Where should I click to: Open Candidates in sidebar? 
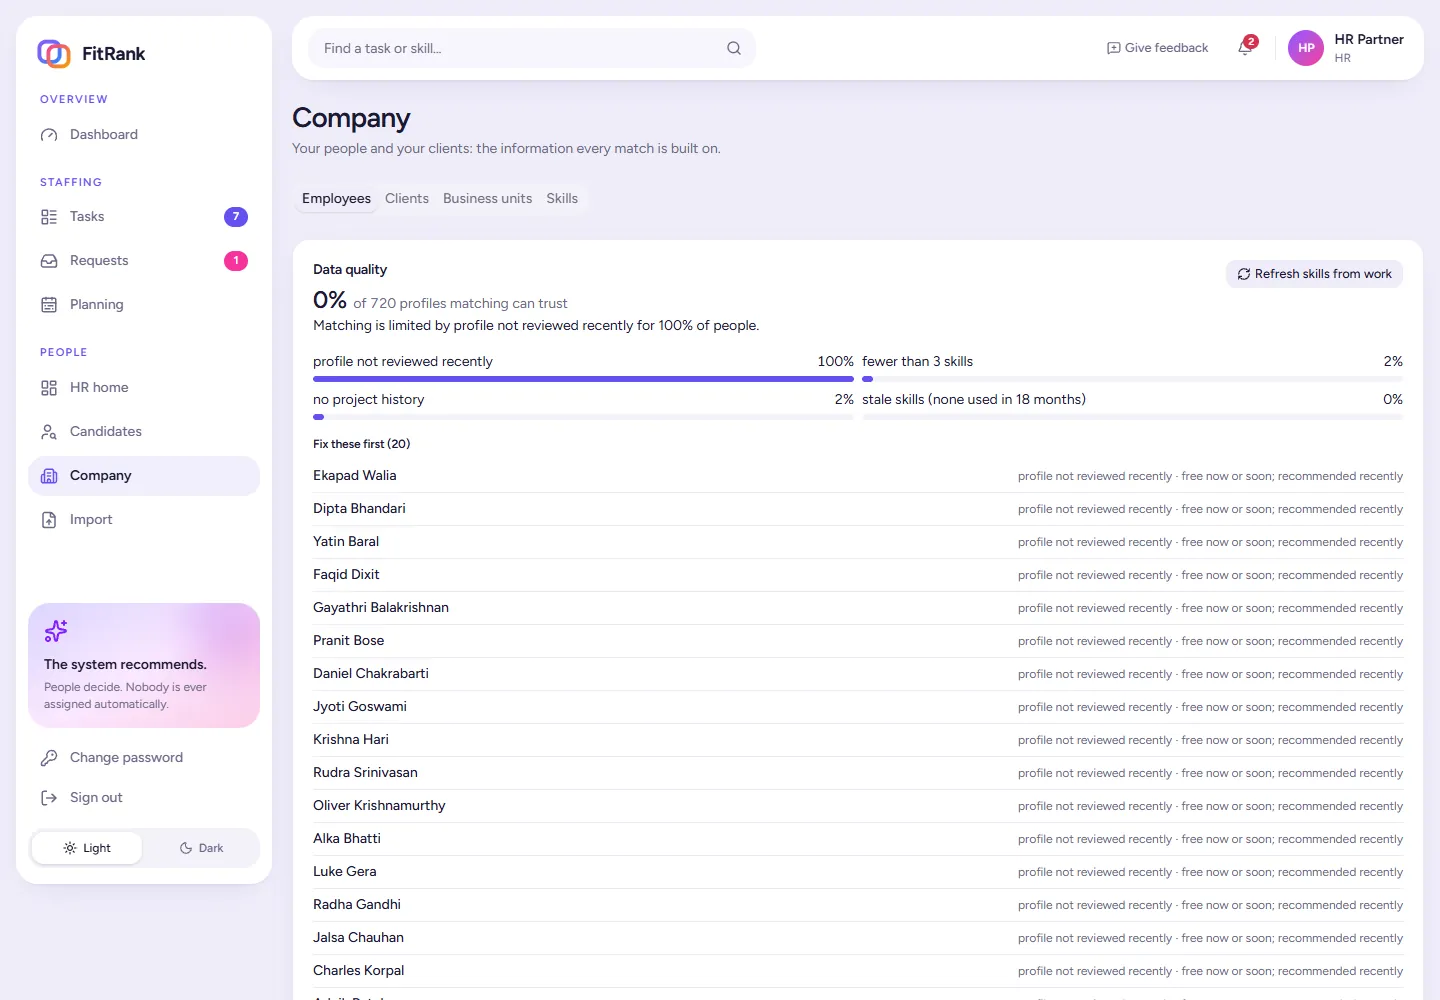pyautogui.click(x=144, y=432)
